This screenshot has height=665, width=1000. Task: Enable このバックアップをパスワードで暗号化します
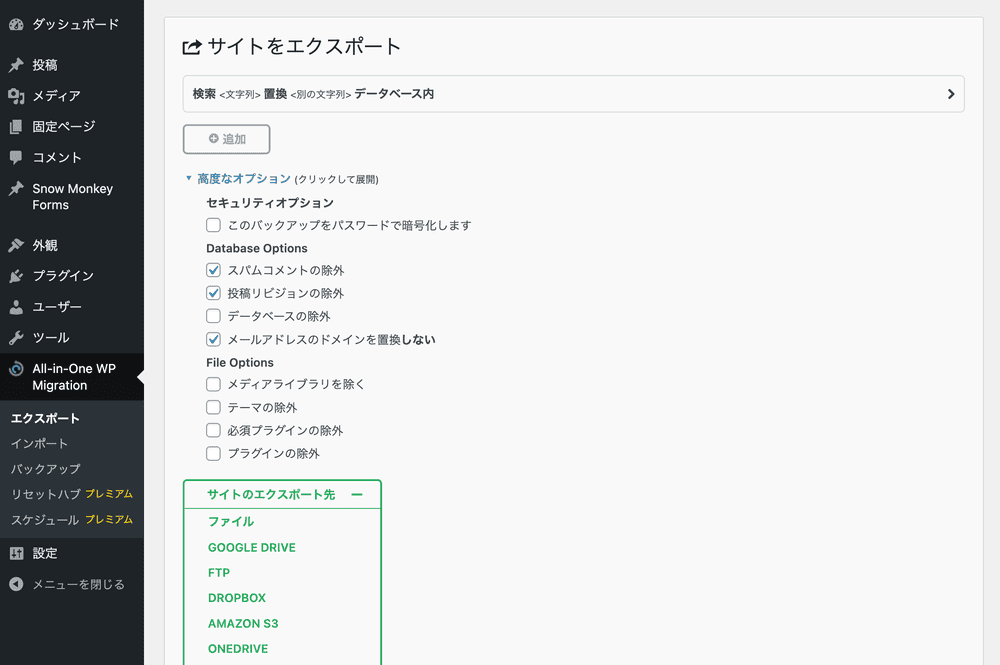pyautogui.click(x=213, y=225)
